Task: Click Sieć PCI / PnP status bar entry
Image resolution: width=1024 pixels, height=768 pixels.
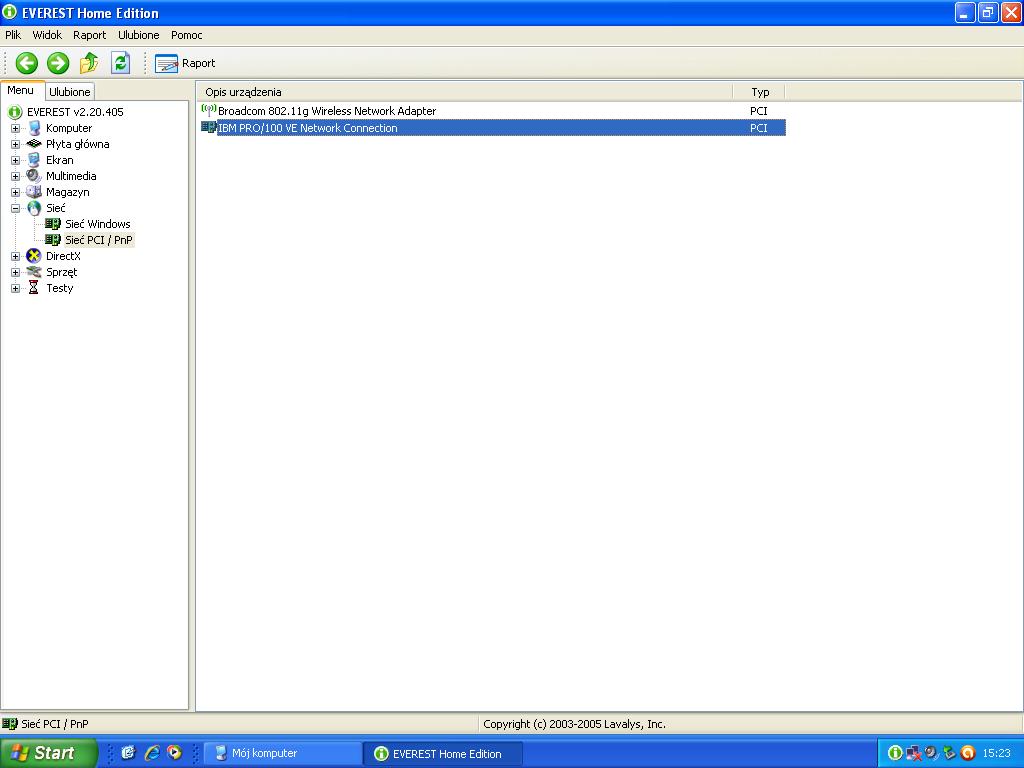Action: (x=55, y=724)
